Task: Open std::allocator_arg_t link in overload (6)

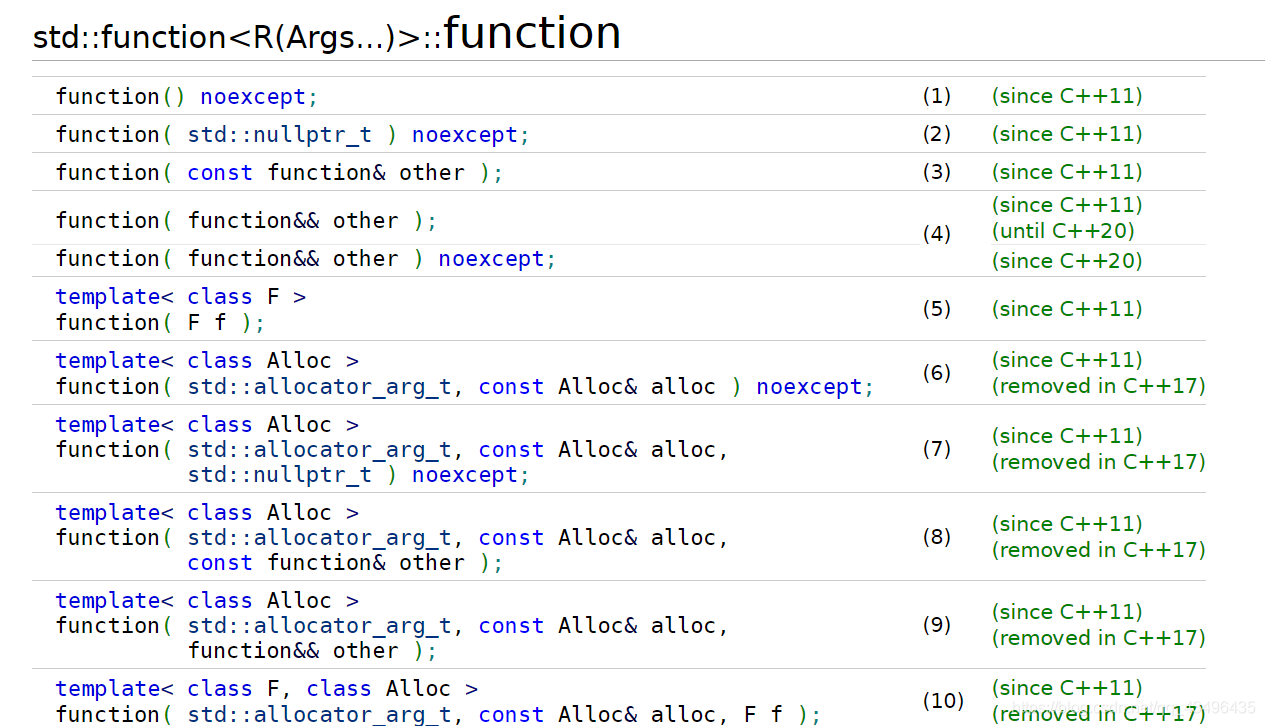Action: click(x=319, y=387)
